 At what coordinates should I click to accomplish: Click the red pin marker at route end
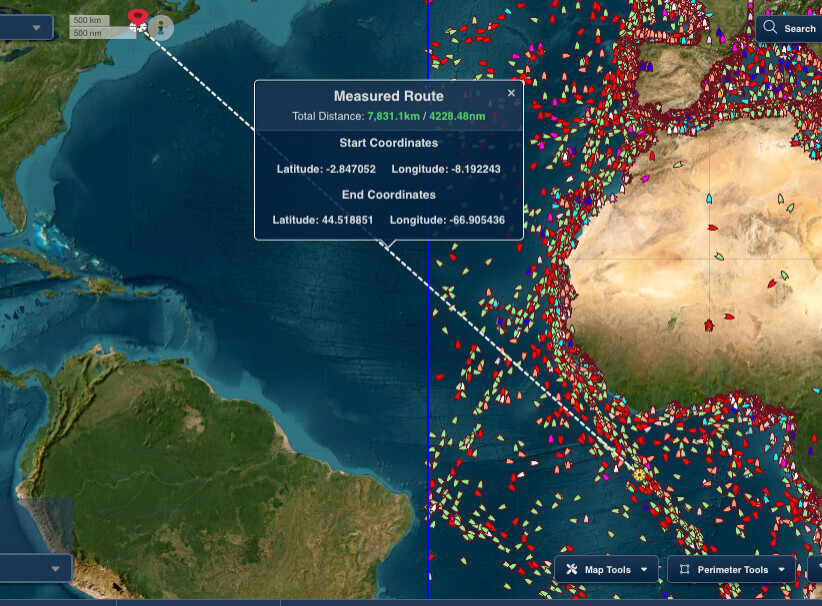click(x=138, y=18)
